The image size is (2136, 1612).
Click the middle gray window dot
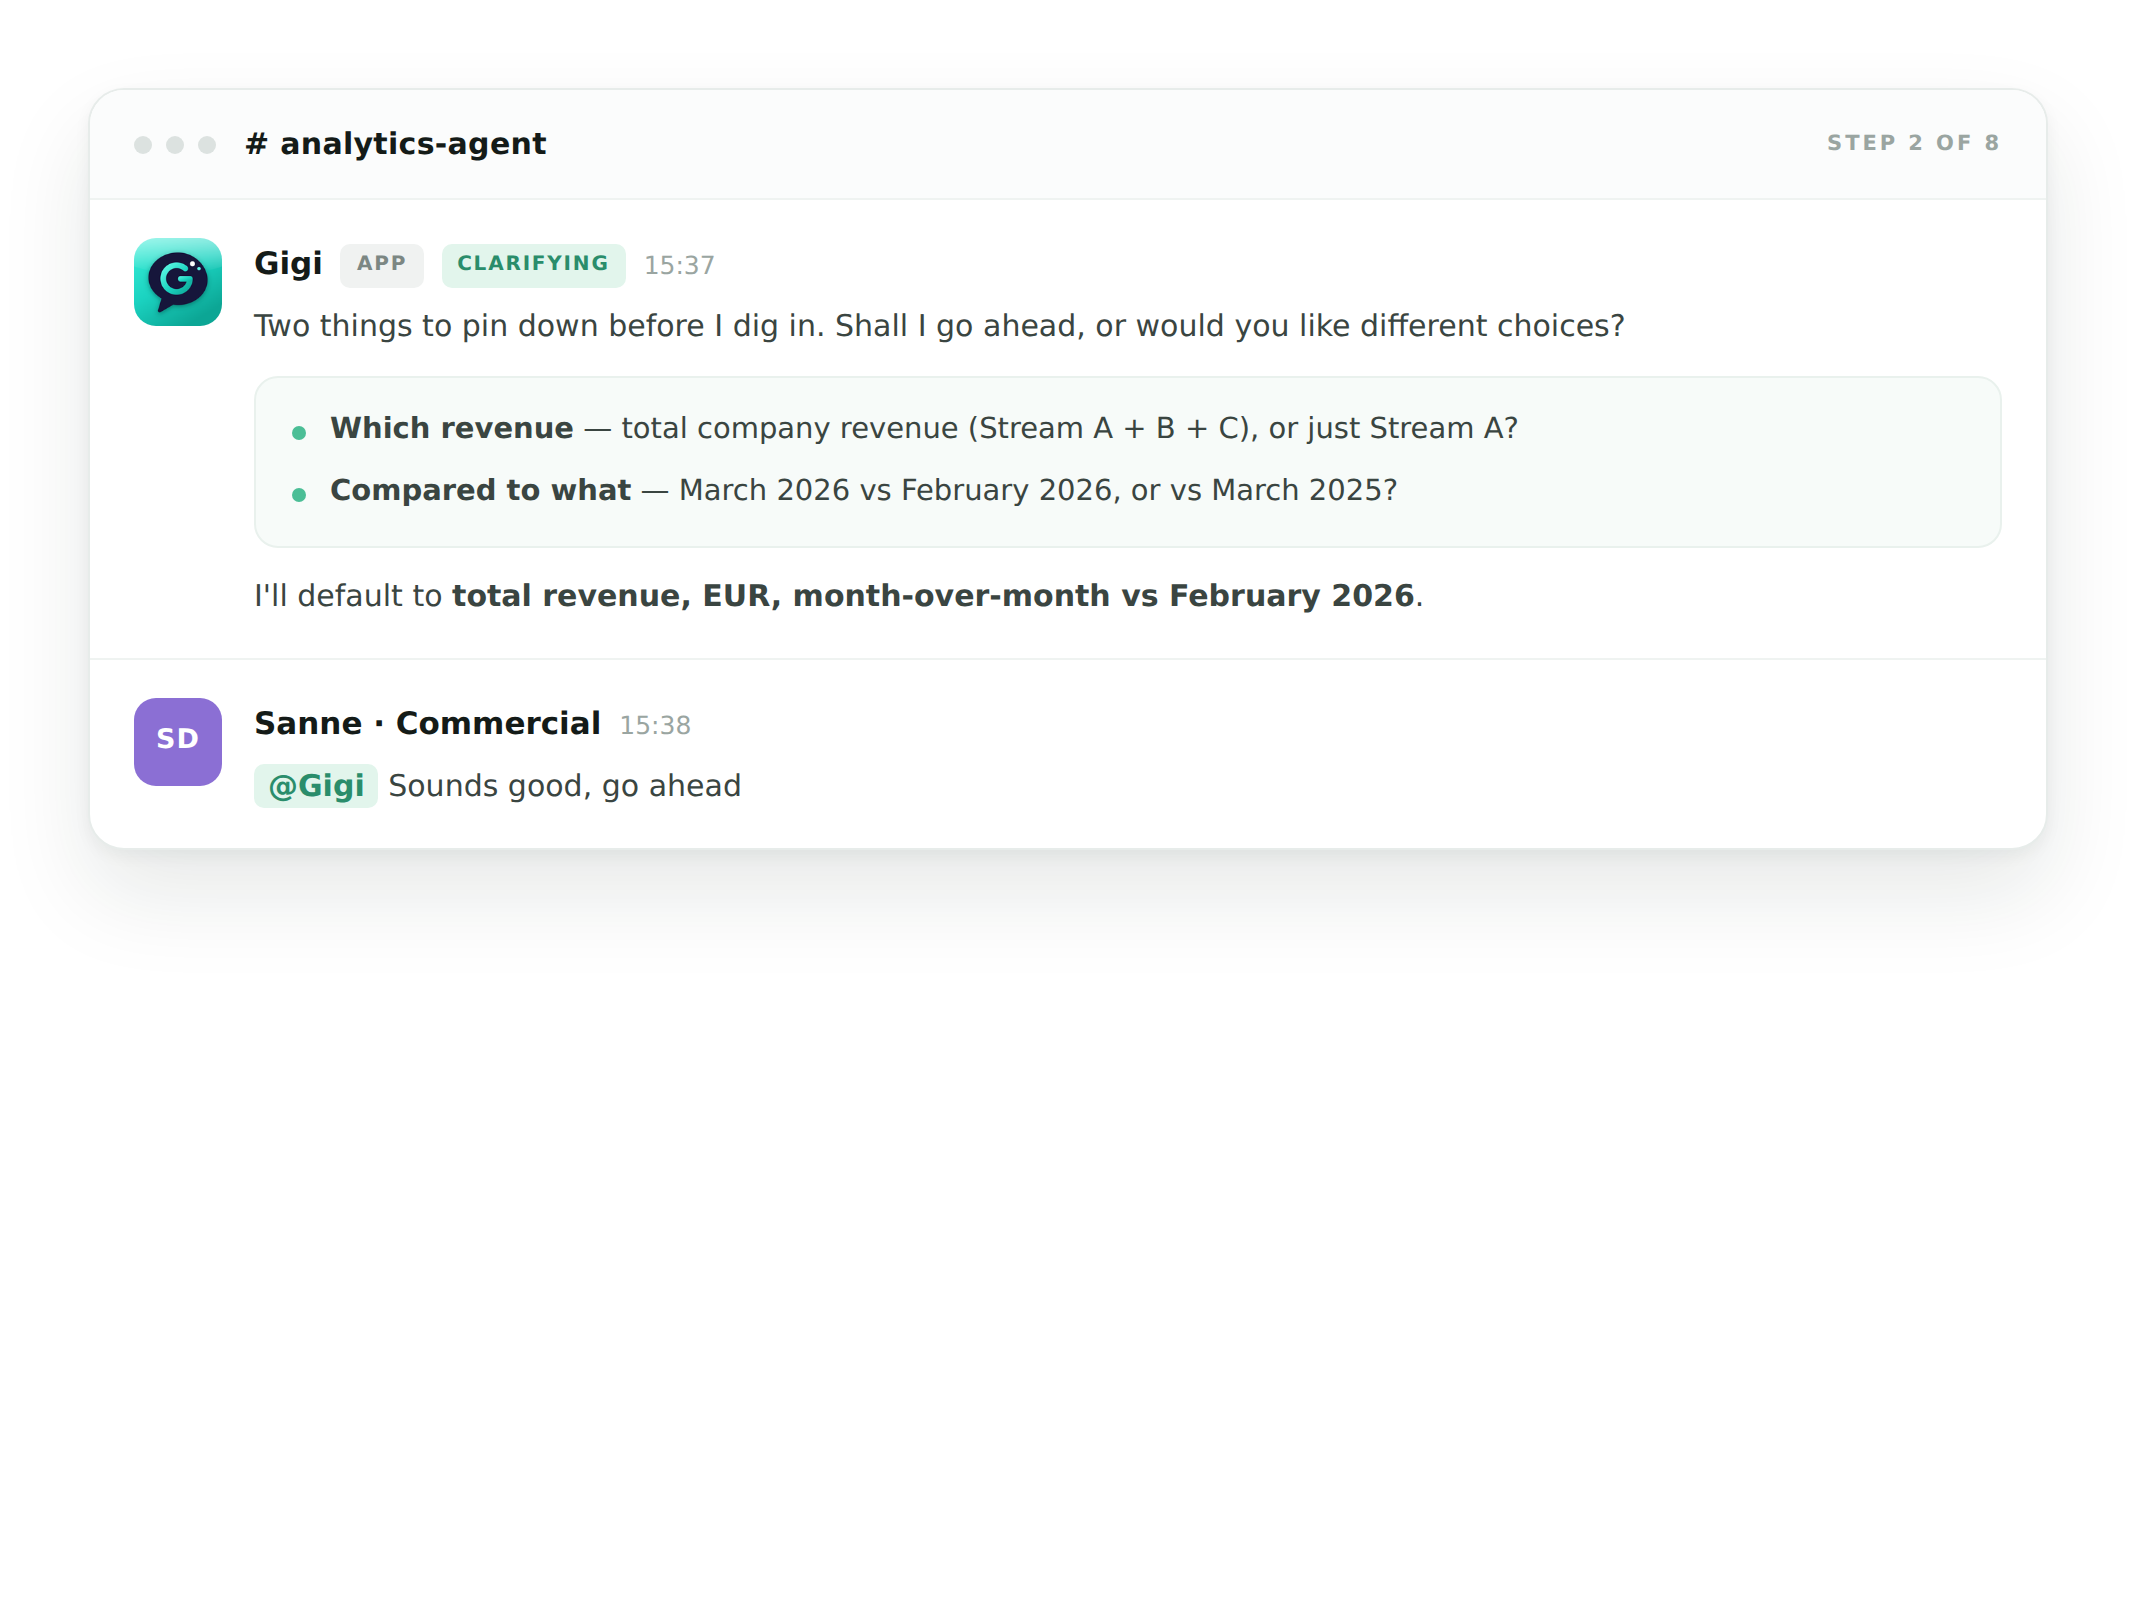[x=175, y=145]
